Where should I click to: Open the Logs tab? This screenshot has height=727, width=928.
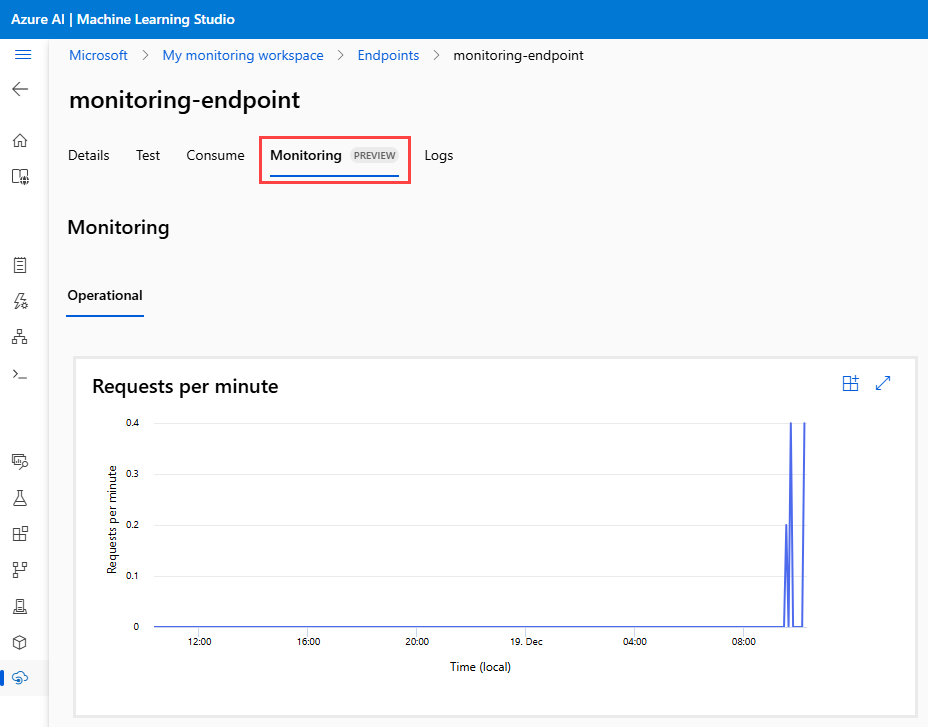click(438, 155)
